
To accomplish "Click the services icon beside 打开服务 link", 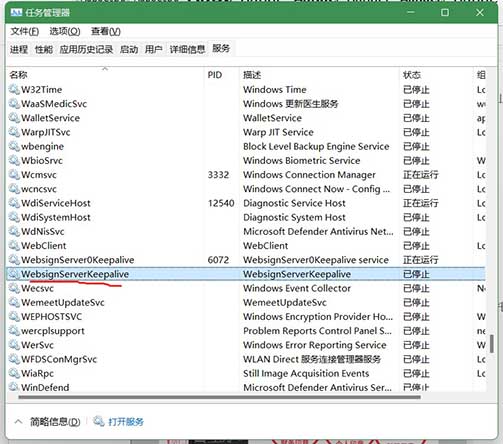I will click(99, 421).
